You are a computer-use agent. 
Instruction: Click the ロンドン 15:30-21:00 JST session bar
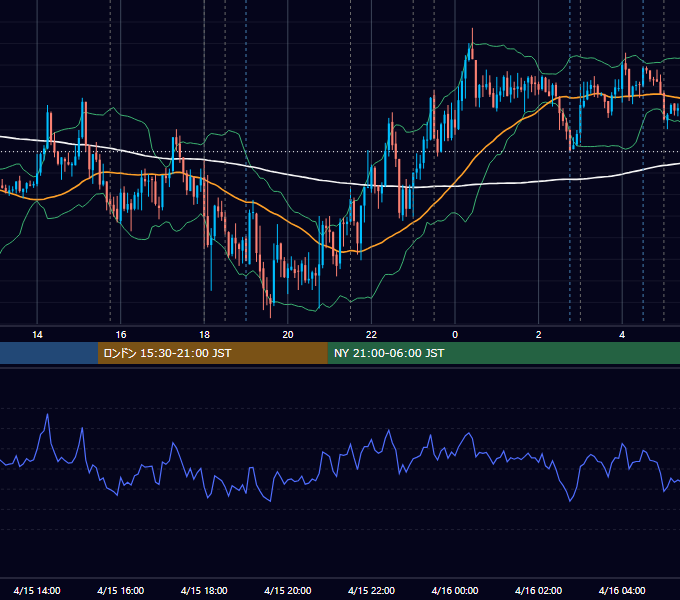click(x=212, y=353)
